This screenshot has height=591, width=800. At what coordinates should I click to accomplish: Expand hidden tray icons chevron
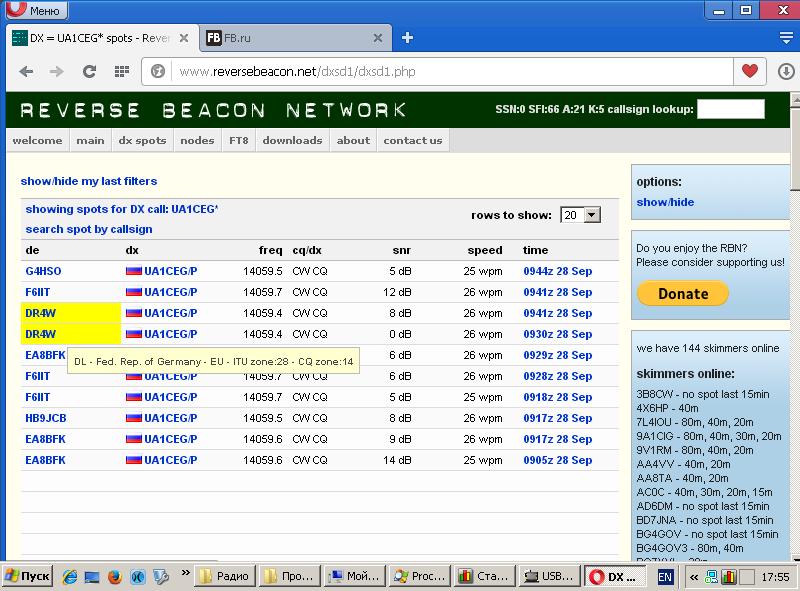pos(693,577)
